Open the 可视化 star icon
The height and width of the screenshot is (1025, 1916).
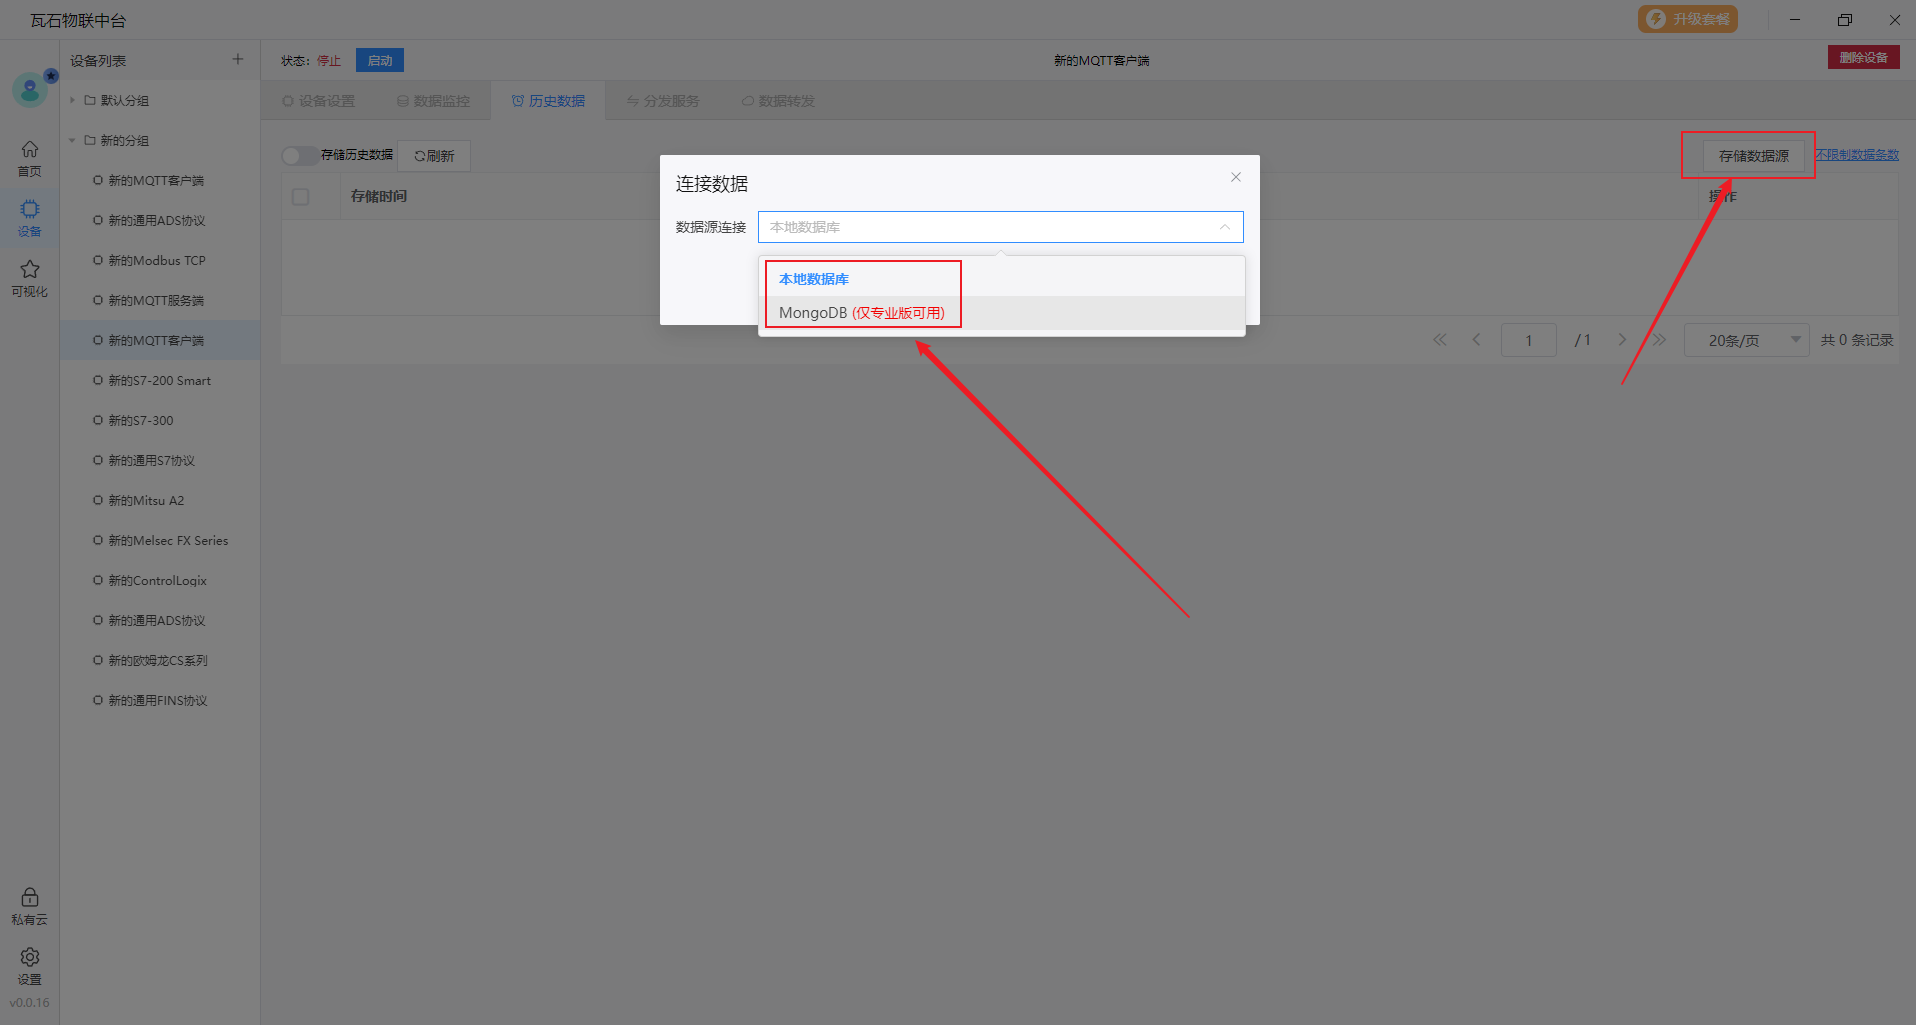pyautogui.click(x=30, y=277)
